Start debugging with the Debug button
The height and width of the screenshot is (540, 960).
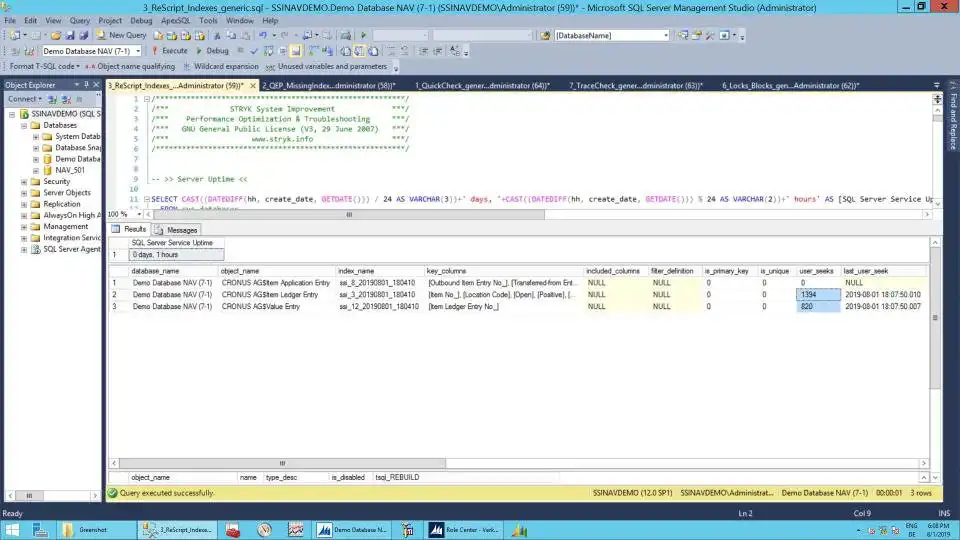(212, 51)
